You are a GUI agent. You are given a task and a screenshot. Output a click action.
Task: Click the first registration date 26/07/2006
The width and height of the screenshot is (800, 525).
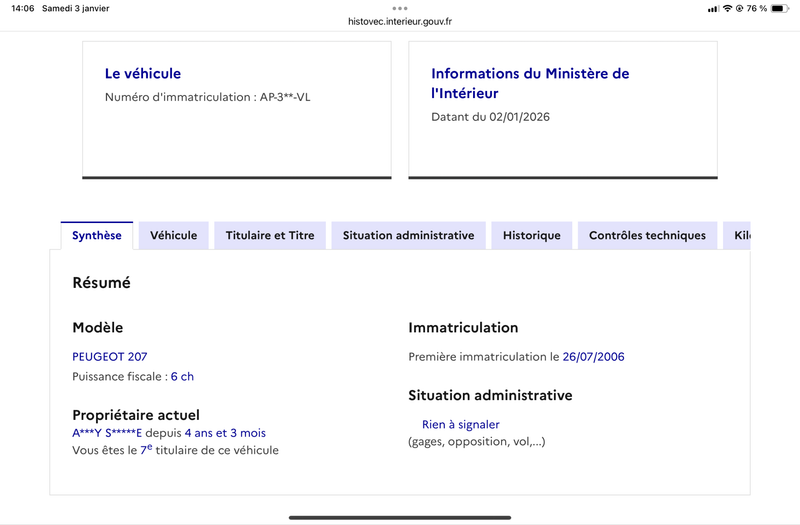[x=593, y=356]
